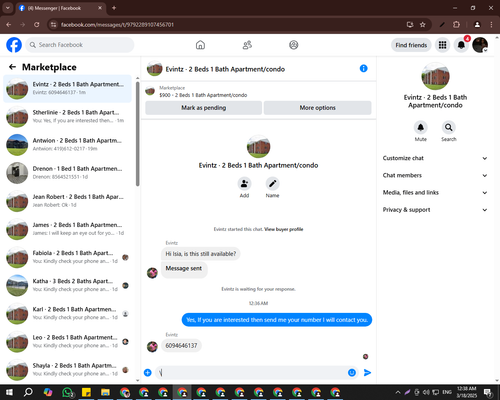This screenshot has height=400, width=500.
Task: Reload the page in browser toolbar
Action: 37,25
